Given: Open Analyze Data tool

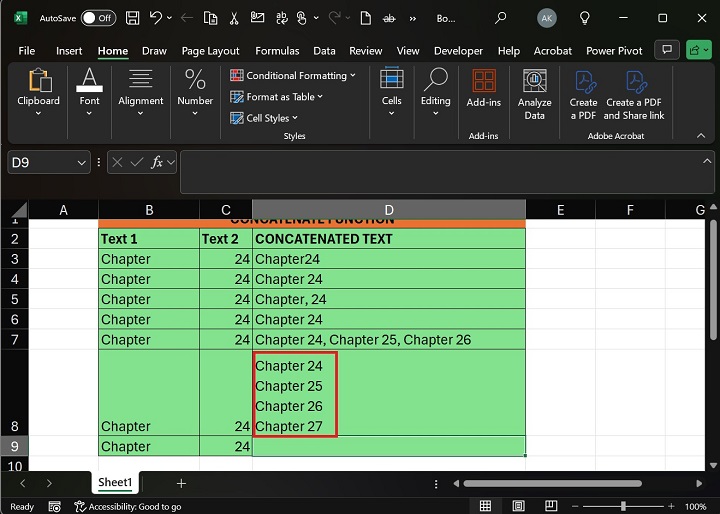Looking at the screenshot, I should pyautogui.click(x=534, y=95).
